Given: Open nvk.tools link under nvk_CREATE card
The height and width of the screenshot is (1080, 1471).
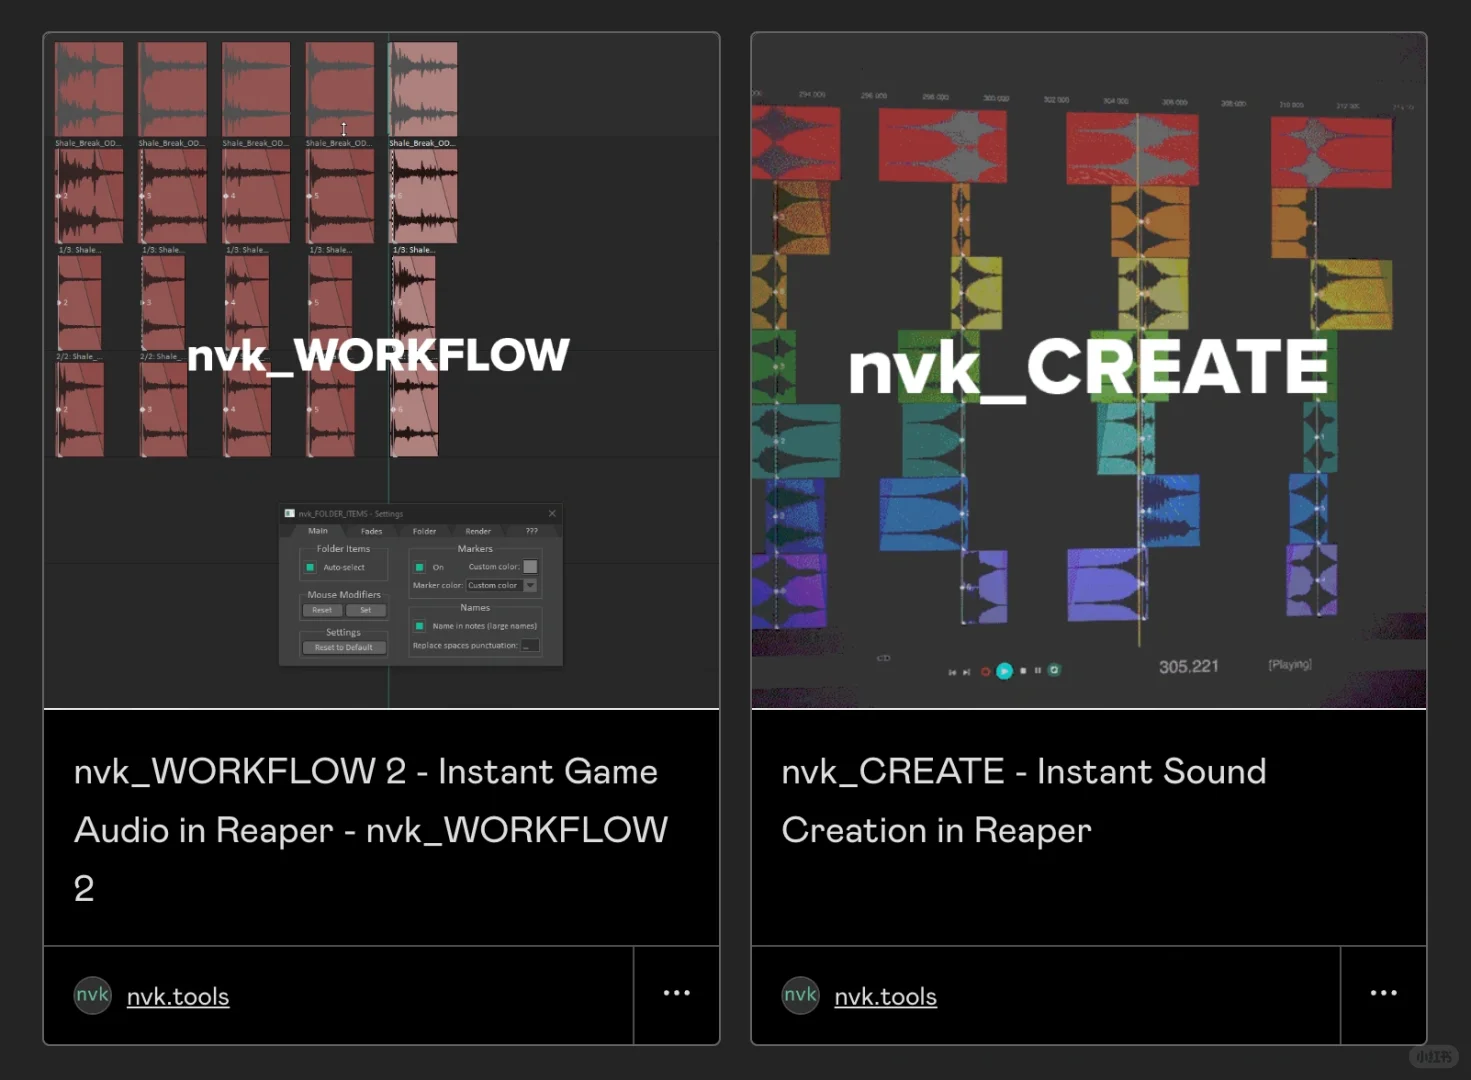Looking at the screenshot, I should coord(886,997).
